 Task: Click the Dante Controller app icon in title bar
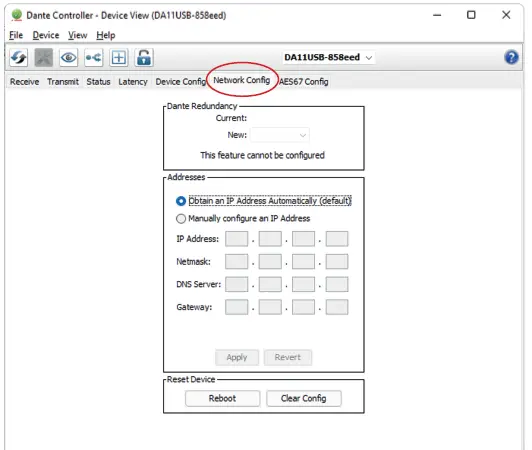[16, 15]
